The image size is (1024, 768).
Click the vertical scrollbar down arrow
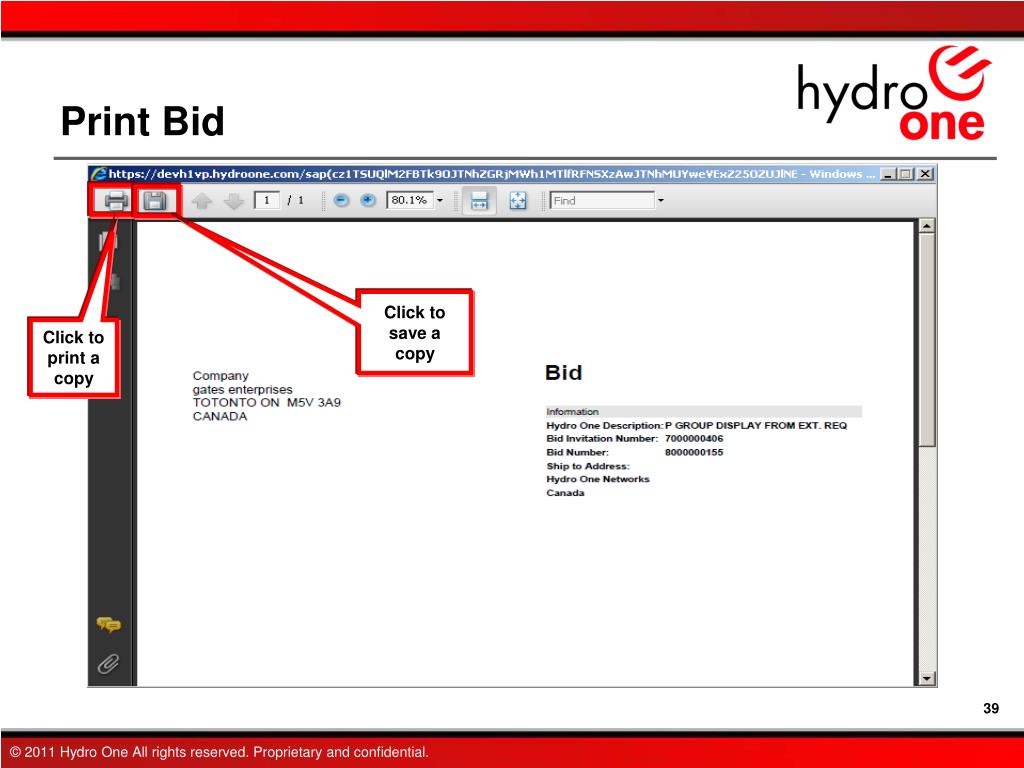[x=927, y=679]
